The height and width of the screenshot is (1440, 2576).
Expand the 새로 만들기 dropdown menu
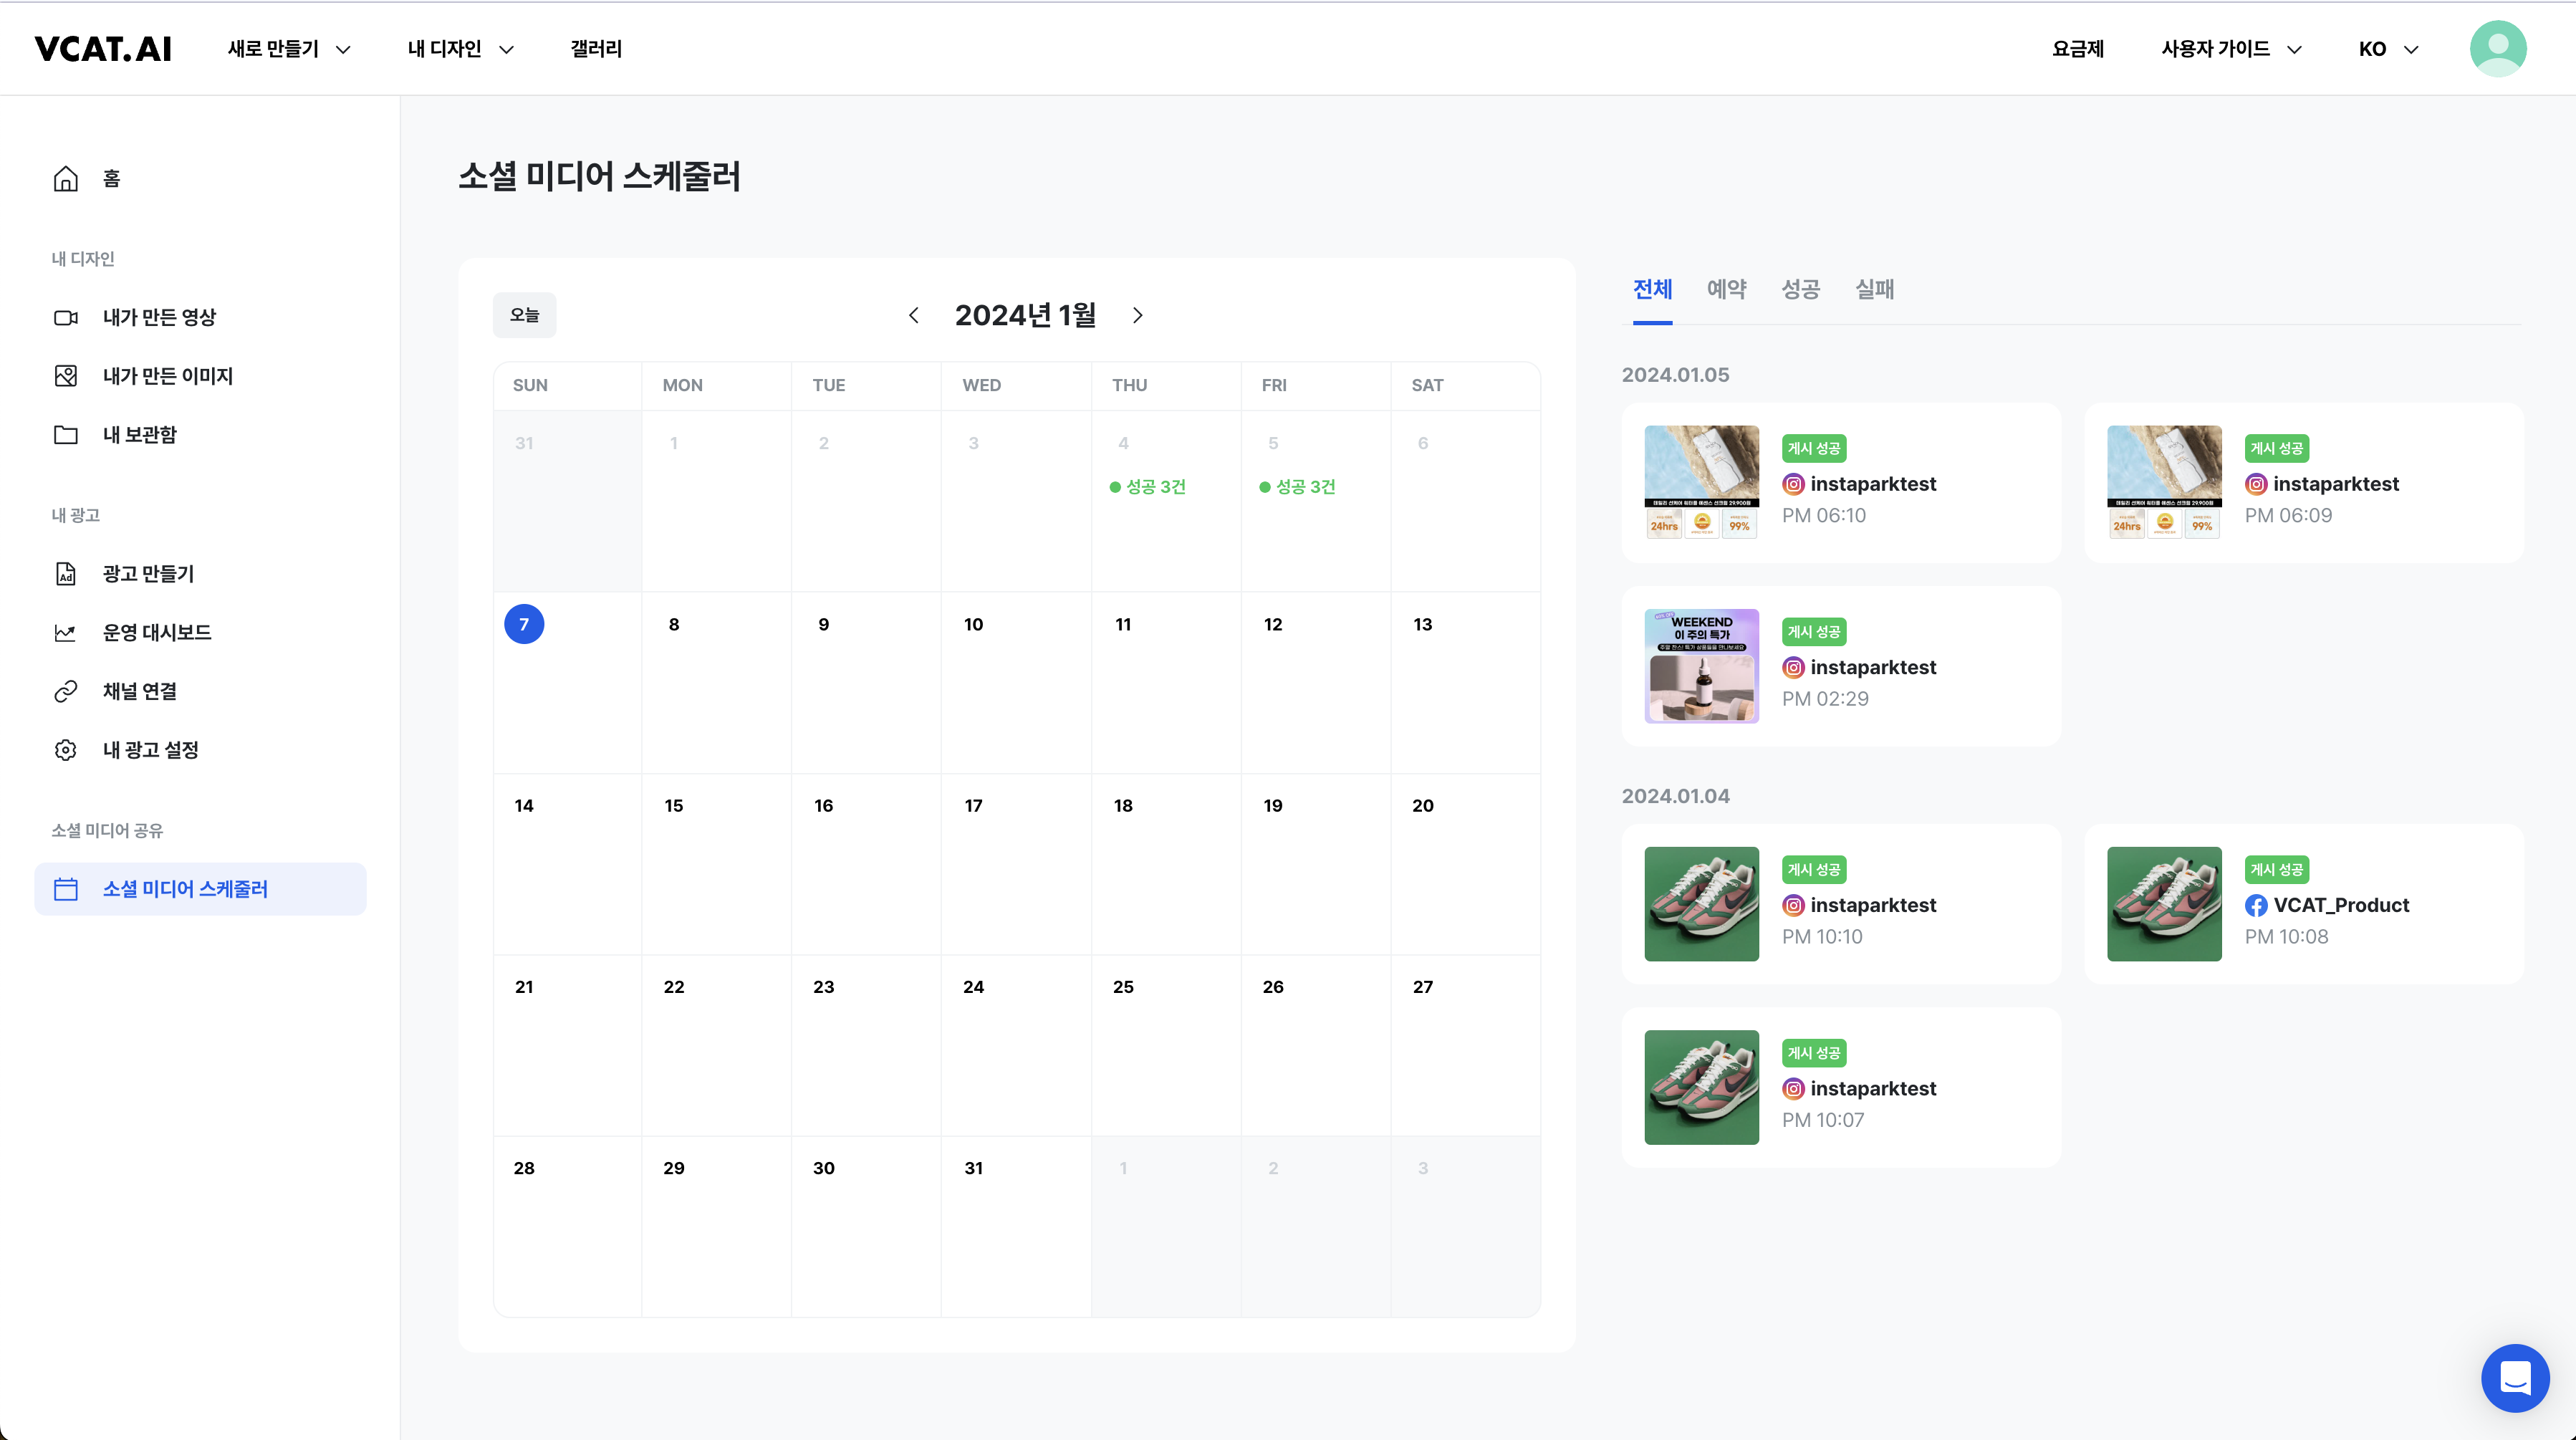pos(289,49)
